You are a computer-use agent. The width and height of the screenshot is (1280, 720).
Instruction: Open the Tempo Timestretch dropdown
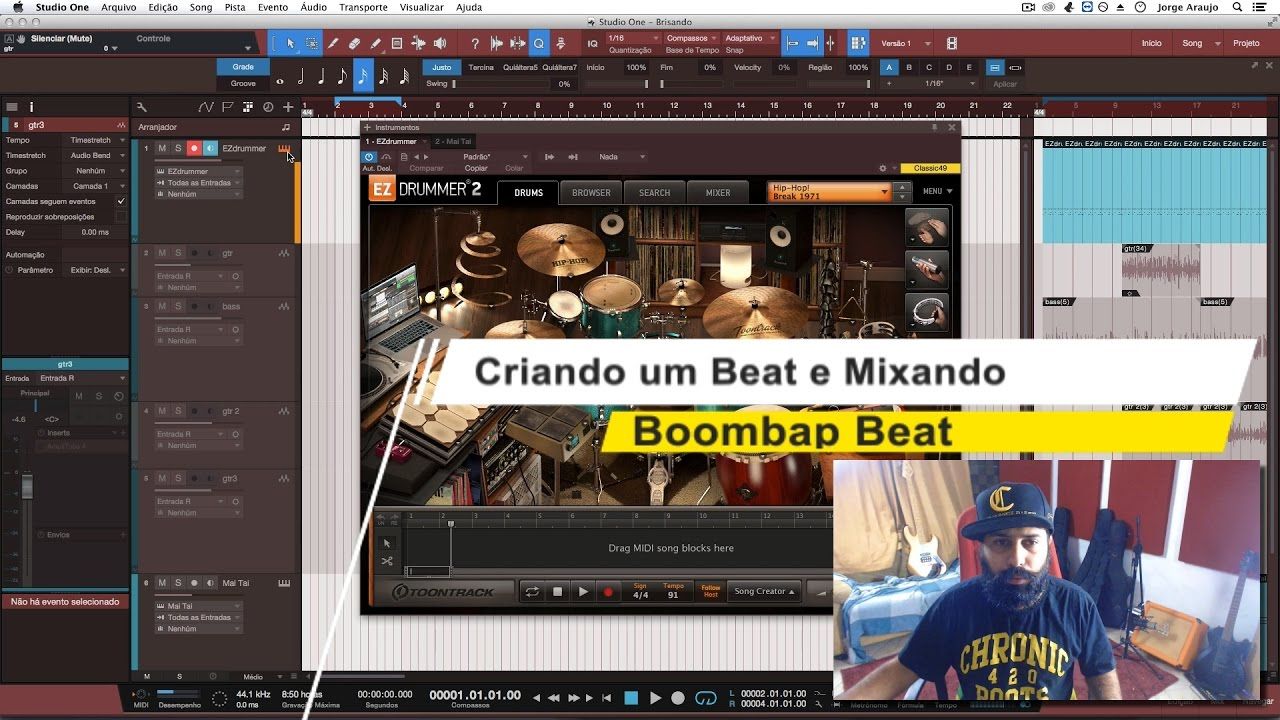point(95,140)
